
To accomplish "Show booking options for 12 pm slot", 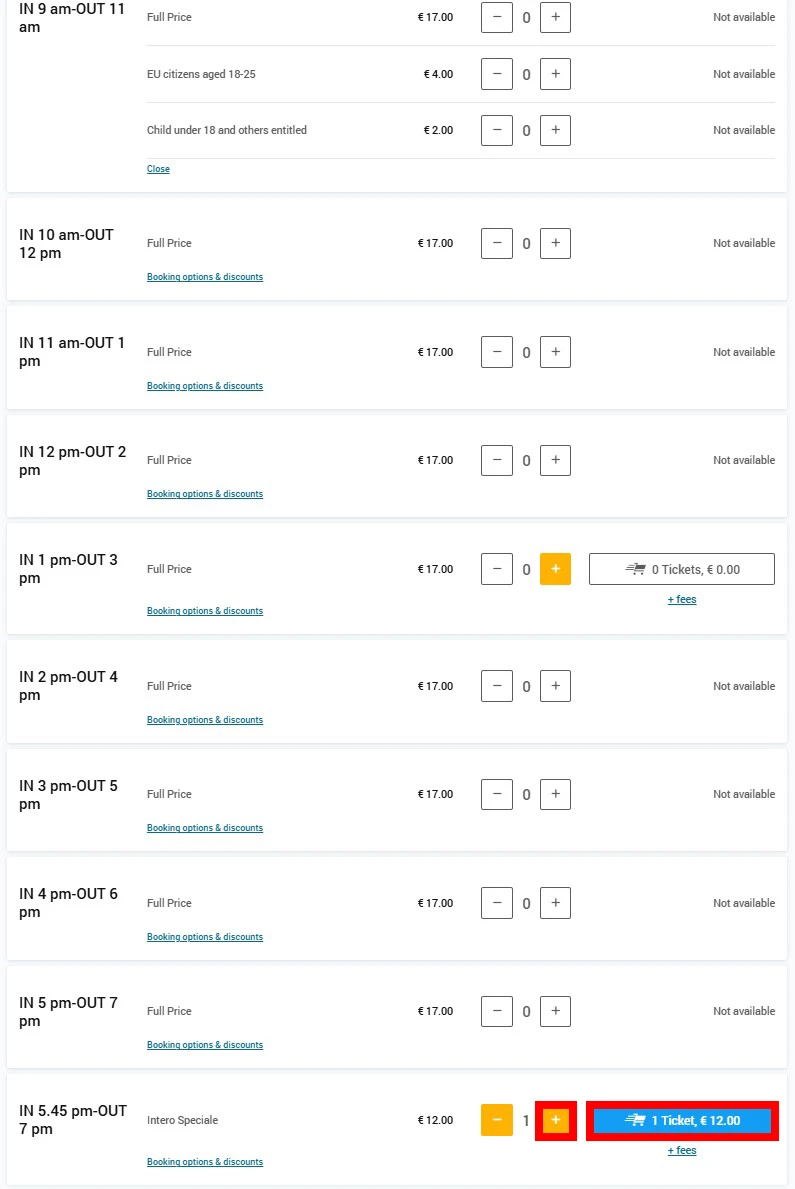I will point(205,494).
